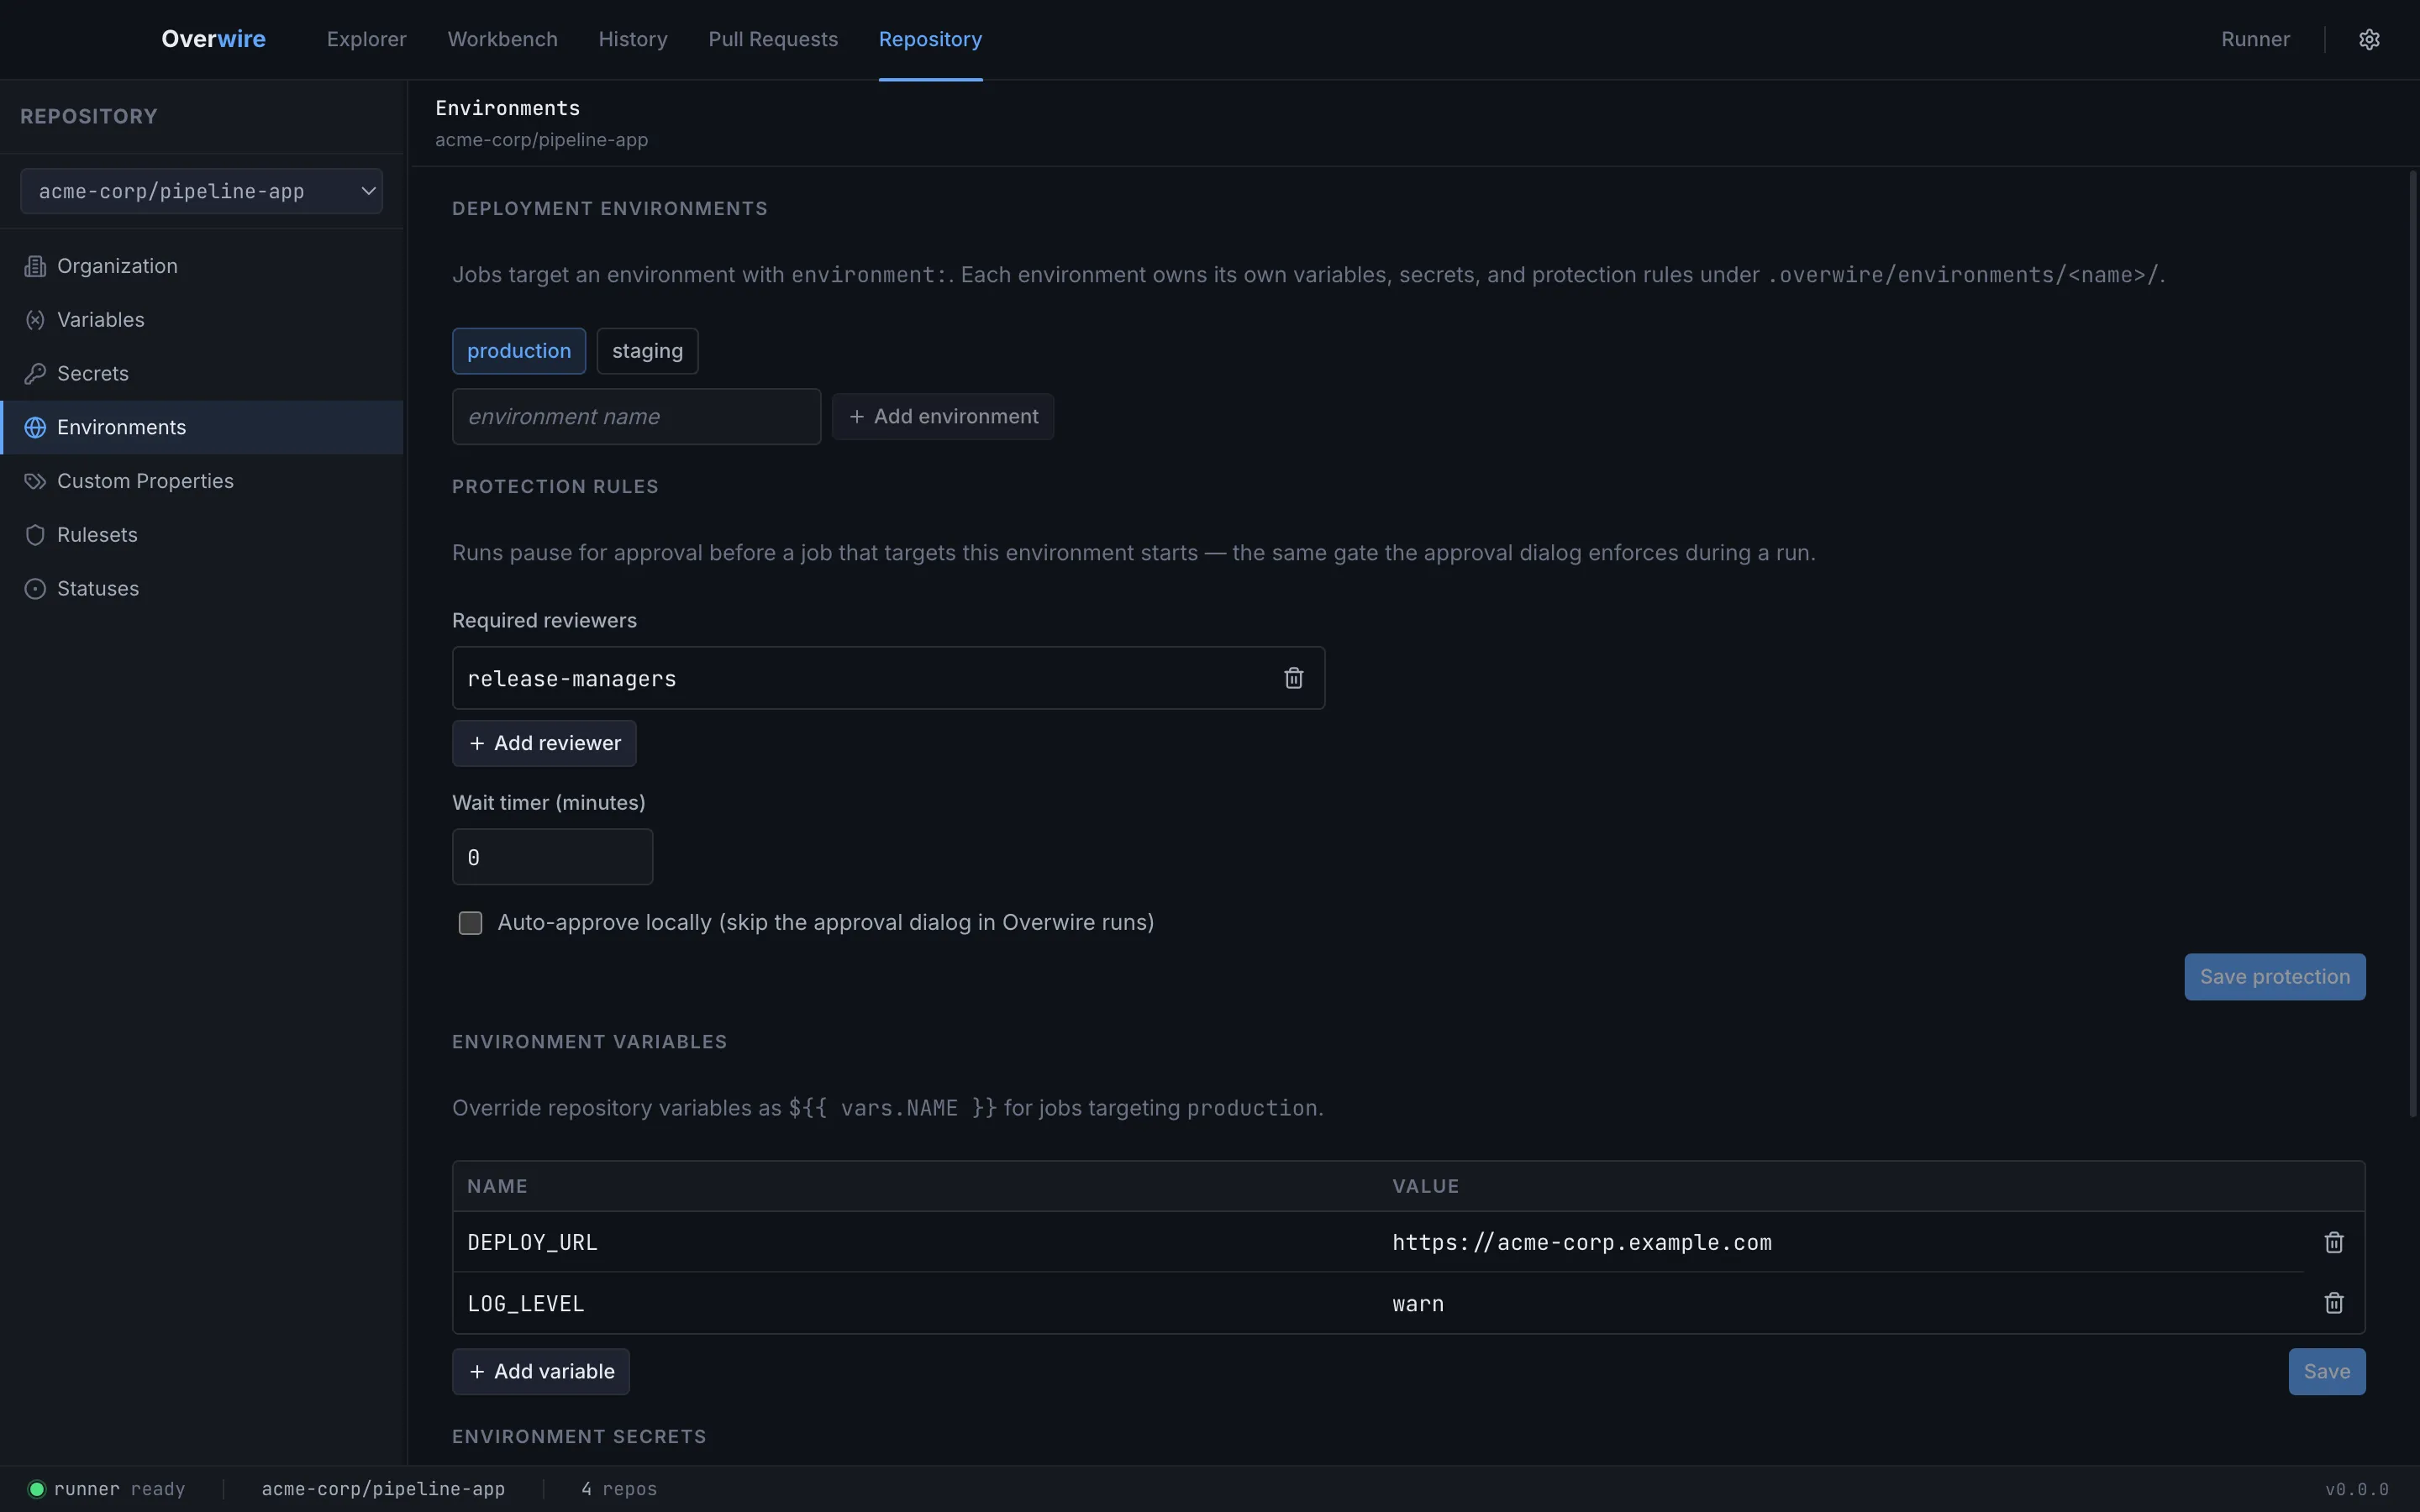The height and width of the screenshot is (1512, 2420).
Task: Focus the environment name input field
Action: (636, 417)
